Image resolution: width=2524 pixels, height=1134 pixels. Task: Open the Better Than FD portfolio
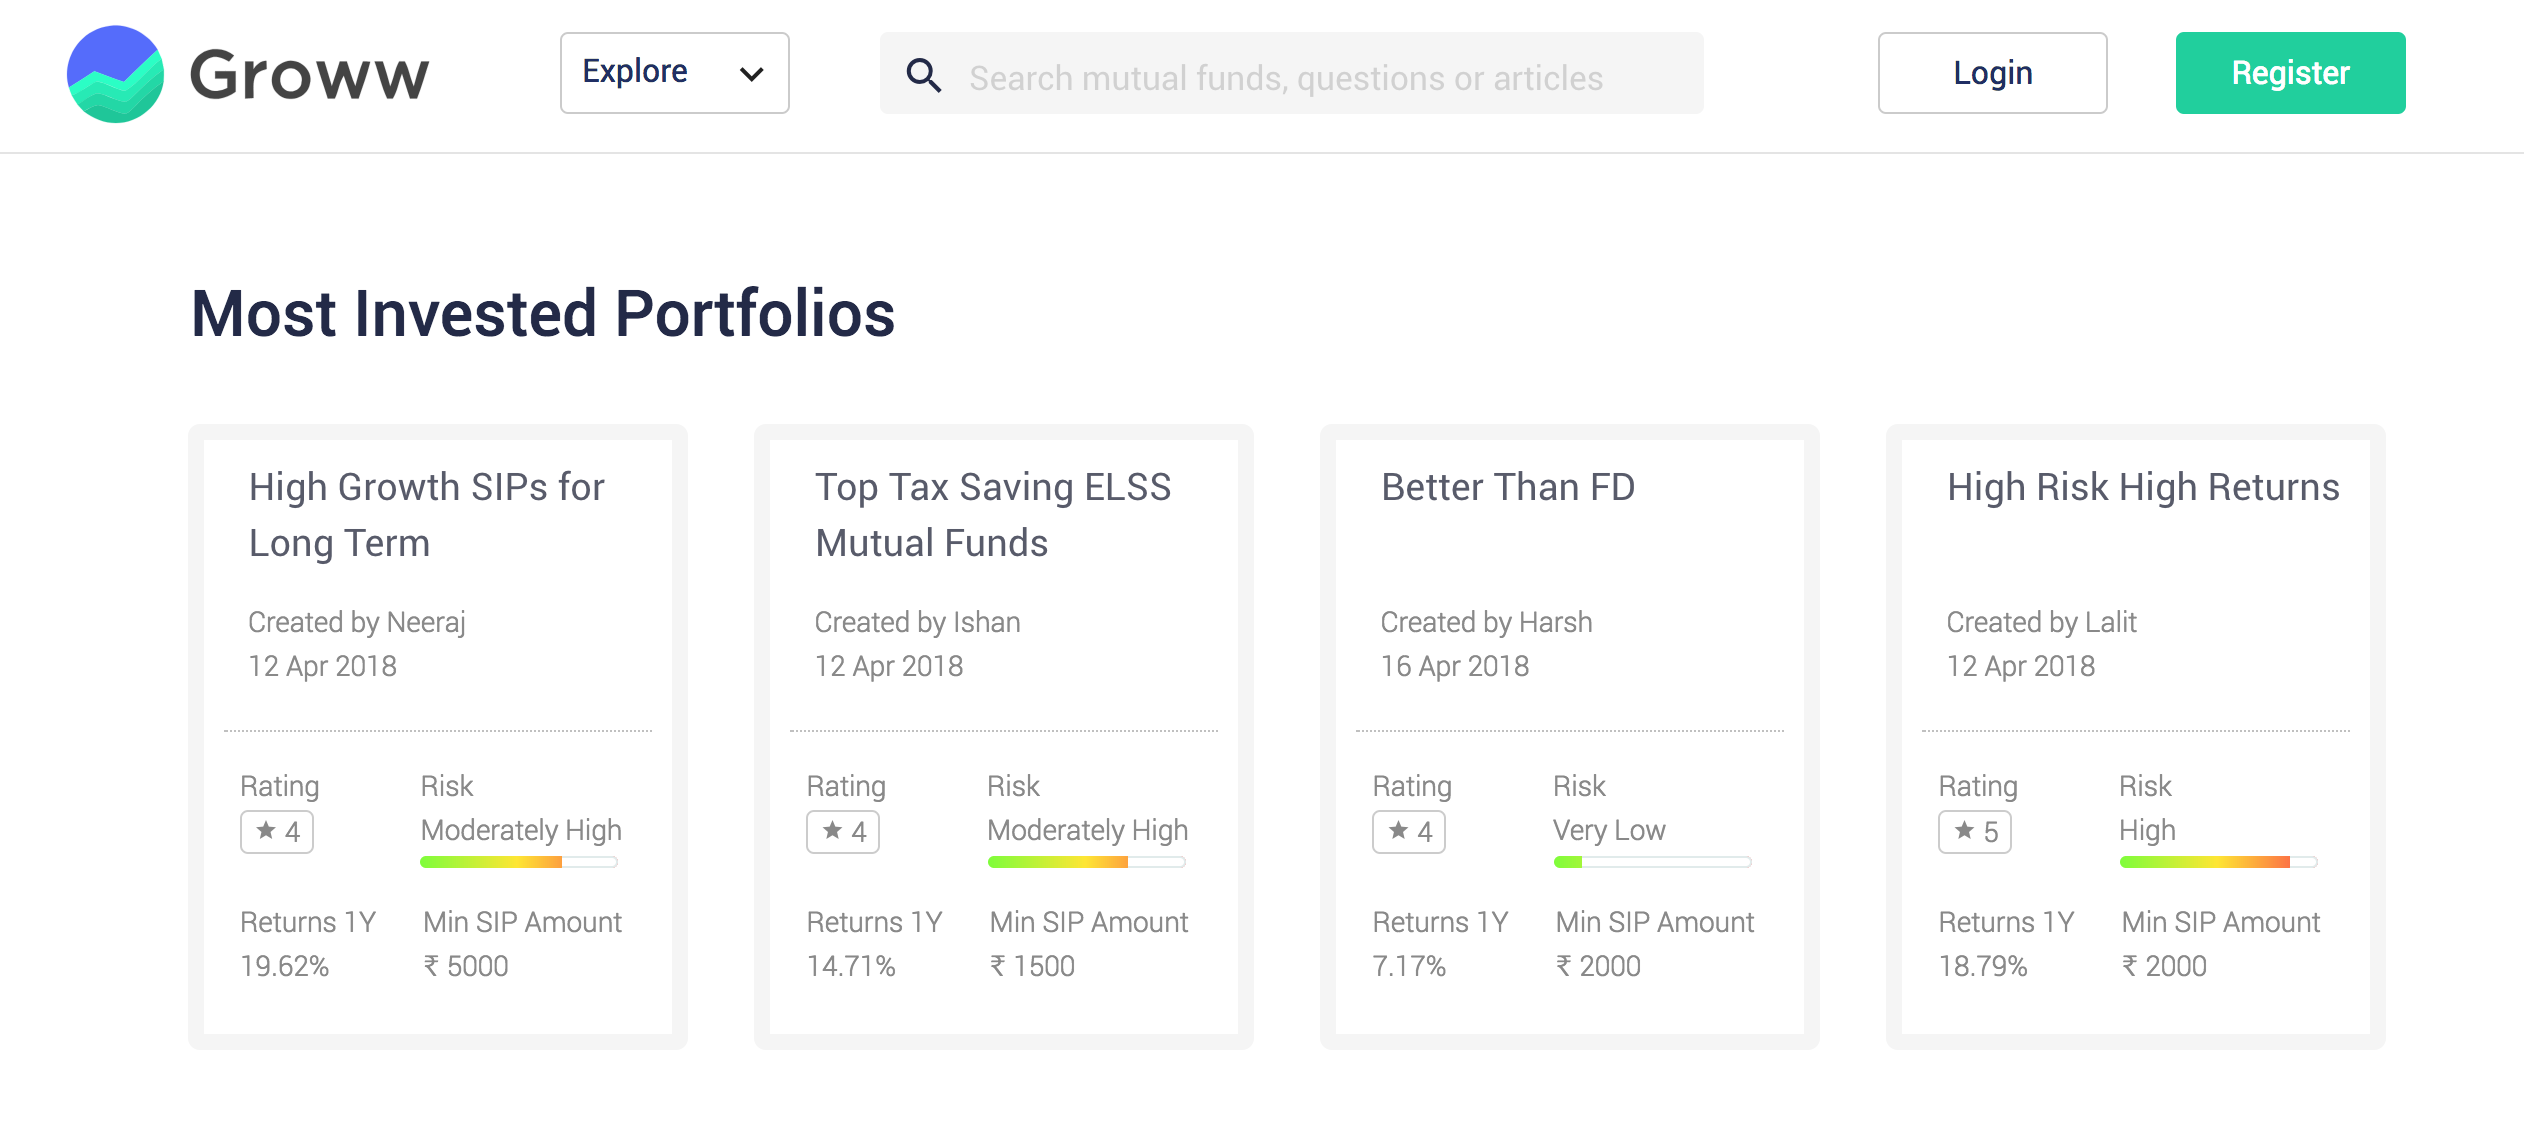[1508, 487]
